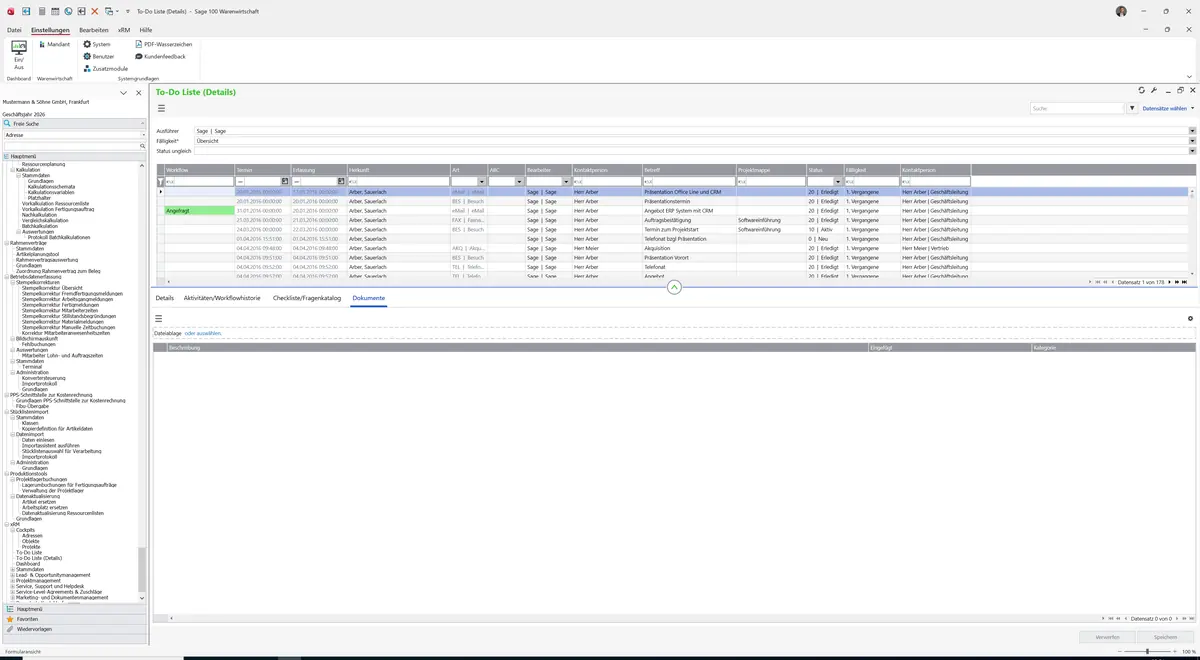Image resolution: width=1200 pixels, height=660 pixels.
Task: Open the Hilfe menu
Action: point(146,30)
